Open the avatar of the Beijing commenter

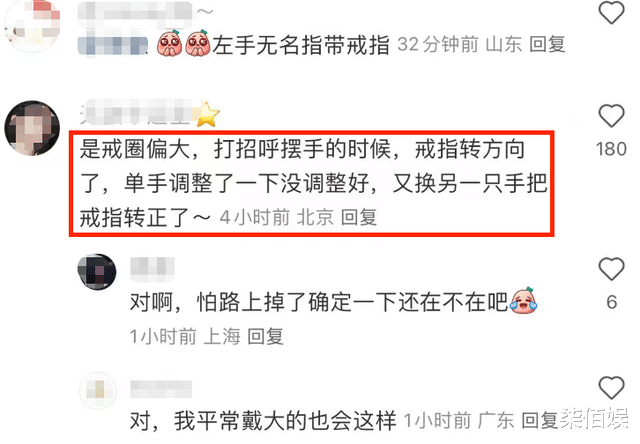click(32, 128)
